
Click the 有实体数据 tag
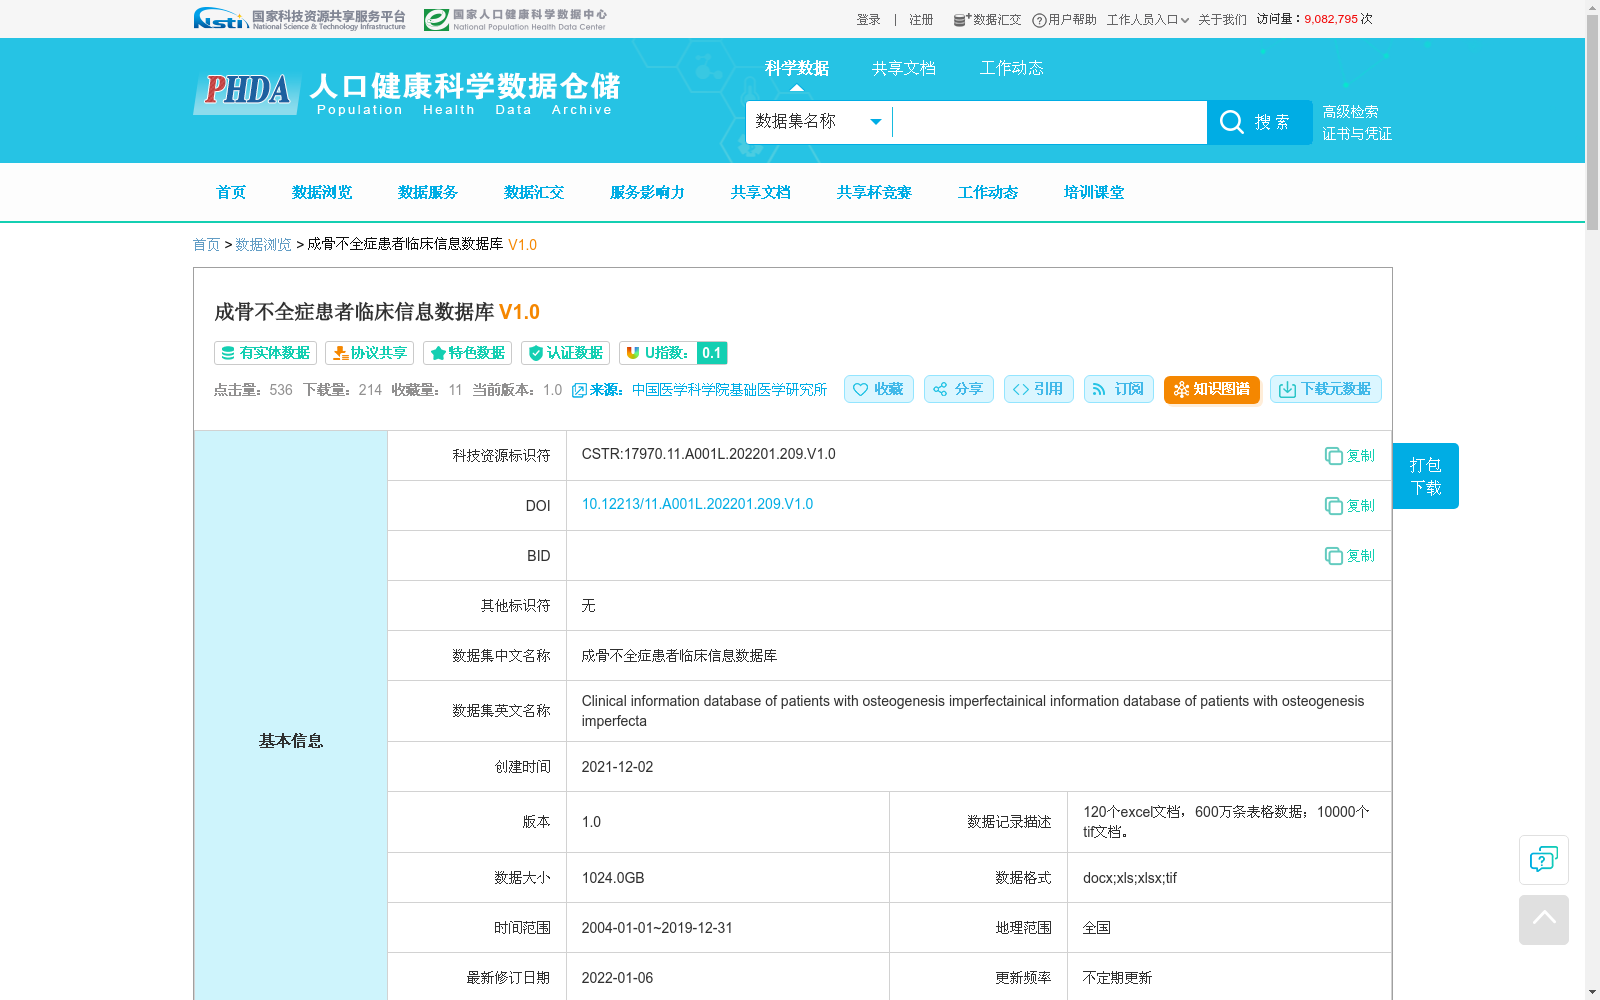coord(265,353)
